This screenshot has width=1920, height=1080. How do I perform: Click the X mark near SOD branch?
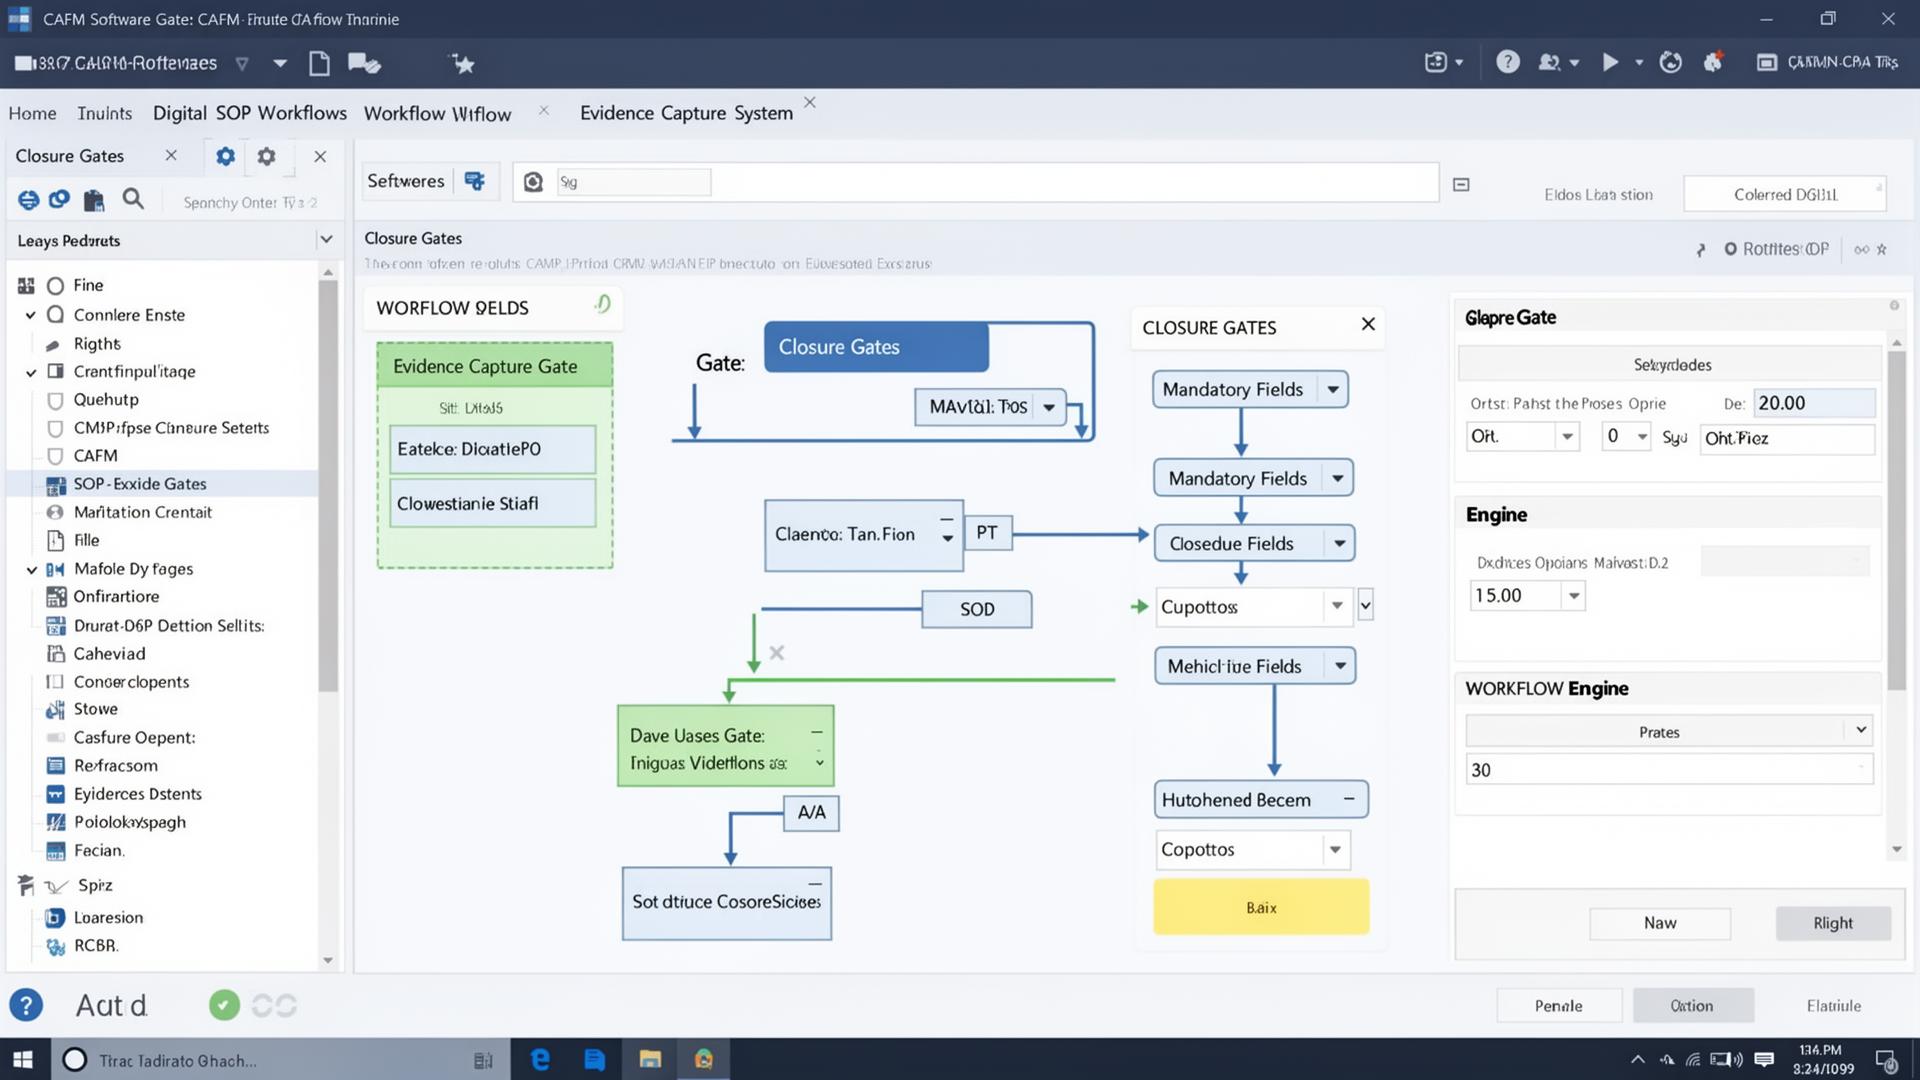click(x=776, y=653)
